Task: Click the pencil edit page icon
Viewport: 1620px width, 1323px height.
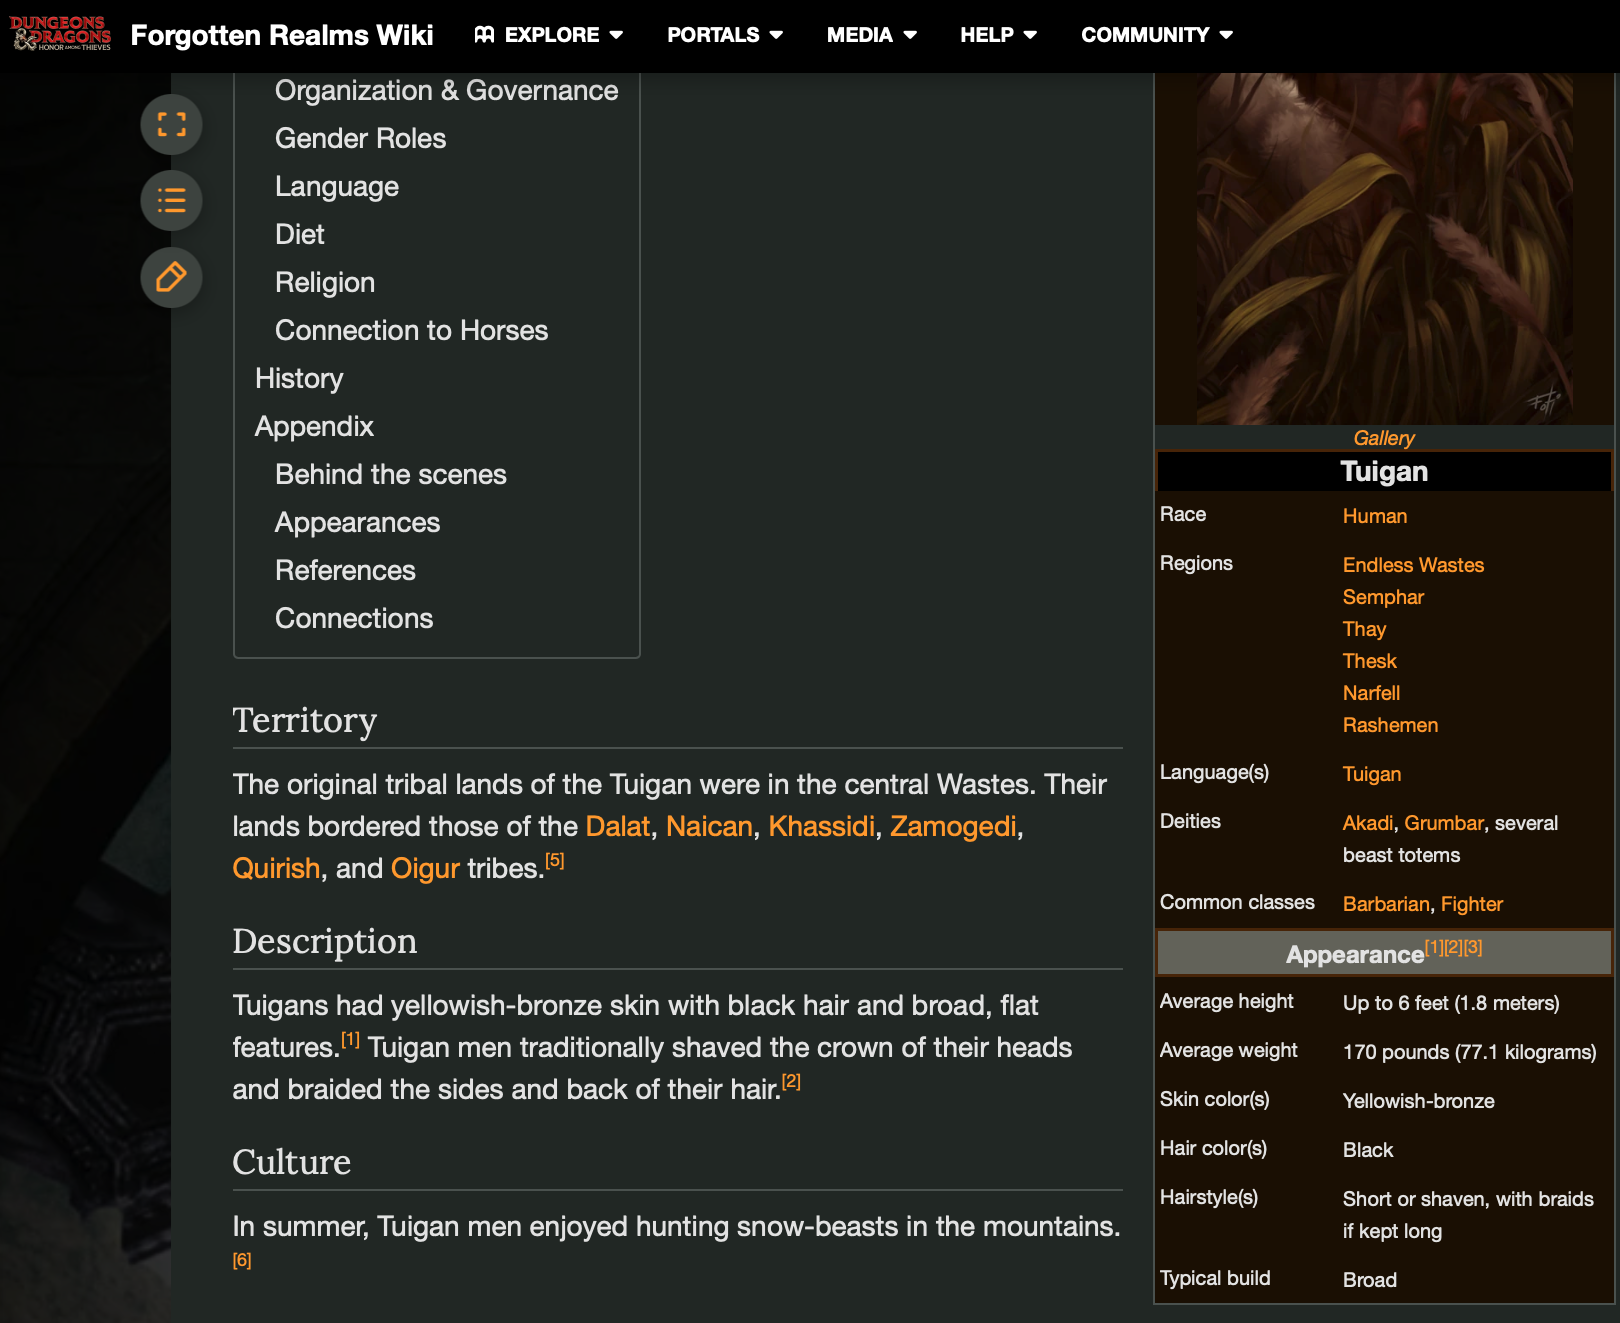Action: [171, 277]
